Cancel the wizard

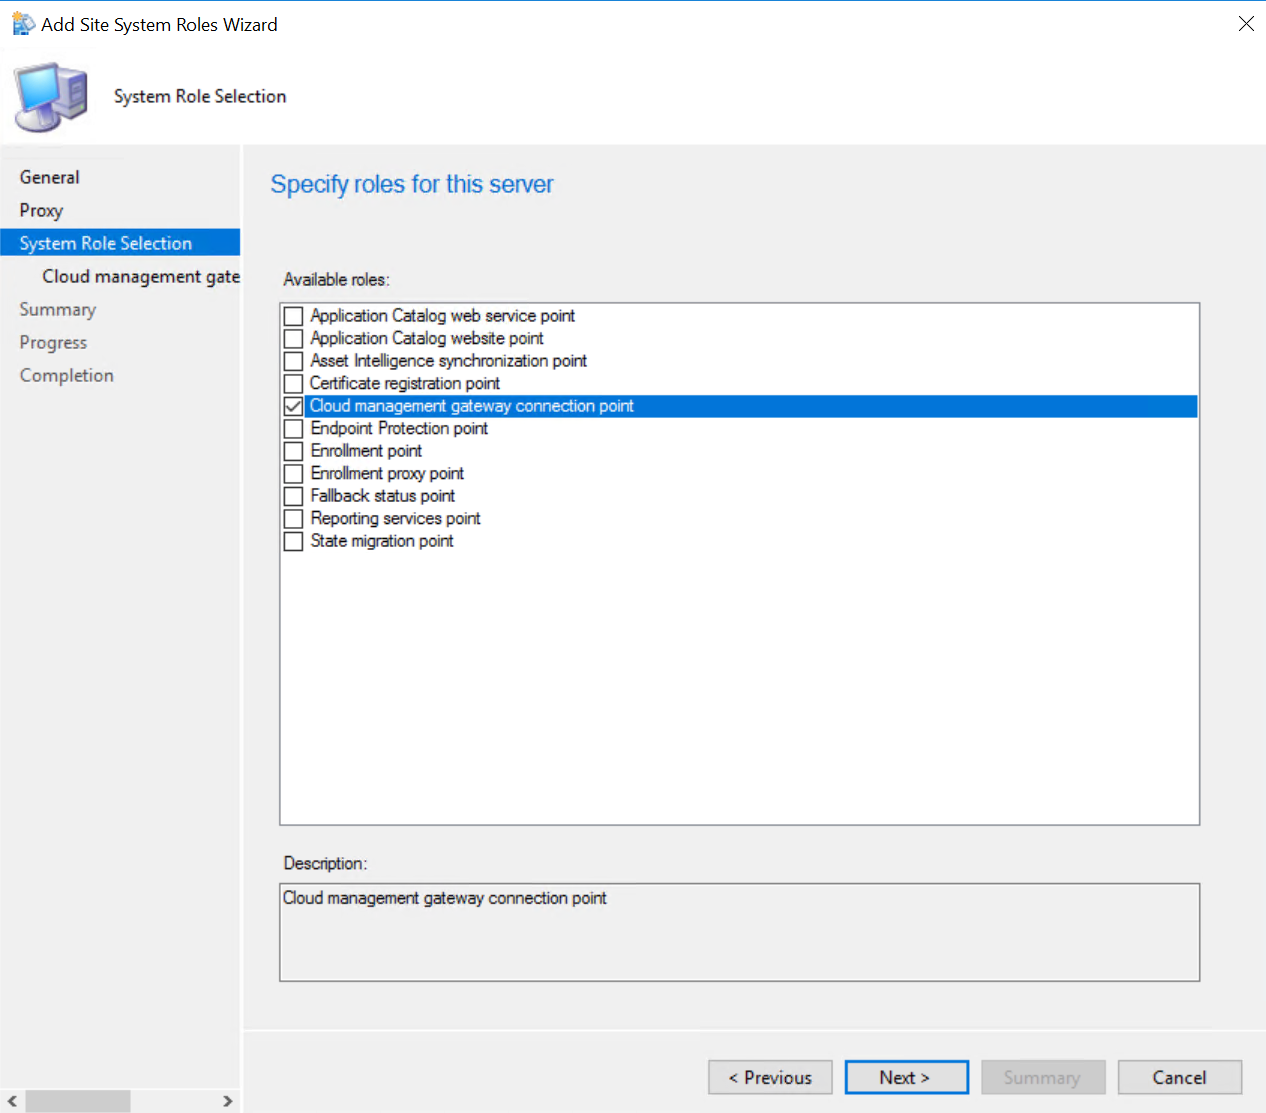click(x=1180, y=1077)
